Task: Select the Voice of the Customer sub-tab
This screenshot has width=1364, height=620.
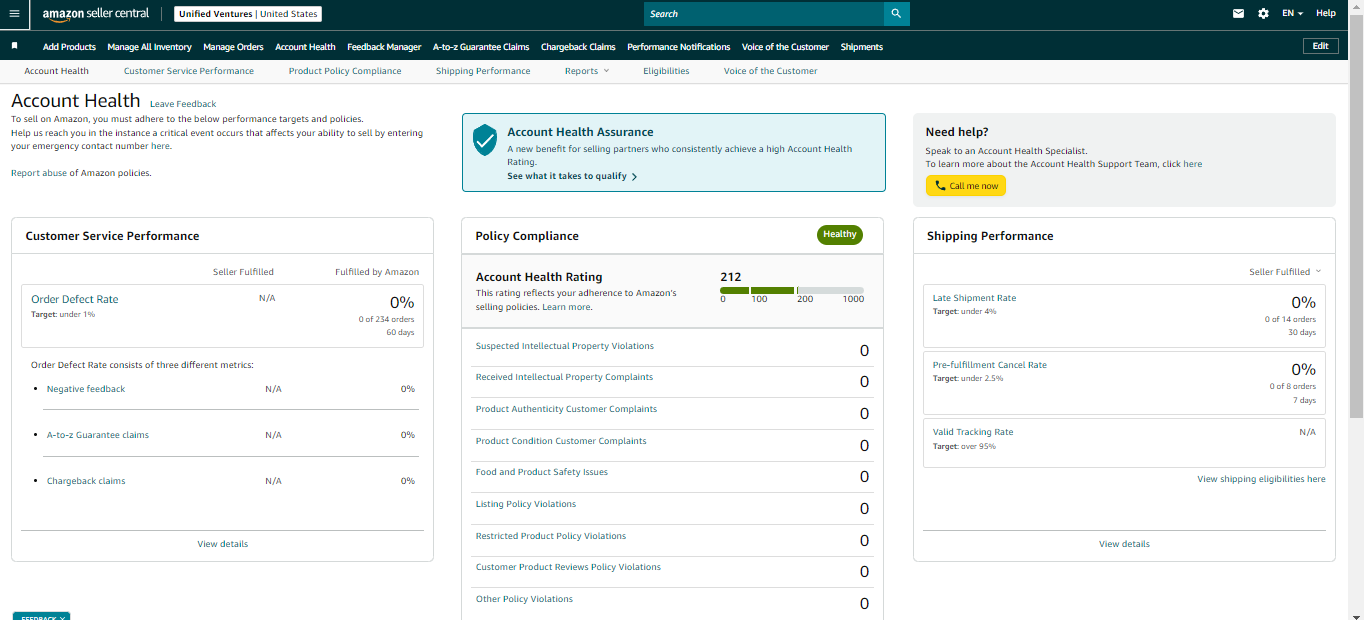Action: point(770,71)
